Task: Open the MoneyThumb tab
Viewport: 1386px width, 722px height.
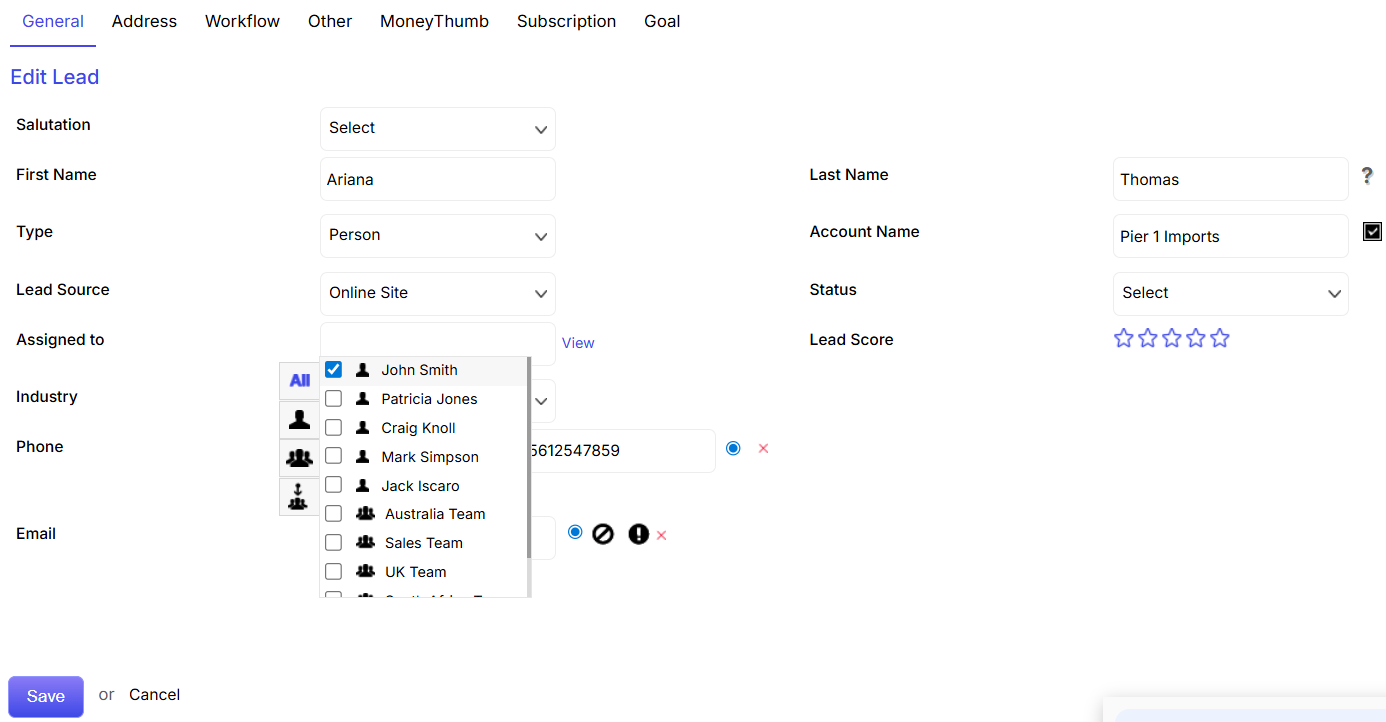Action: [x=434, y=22]
